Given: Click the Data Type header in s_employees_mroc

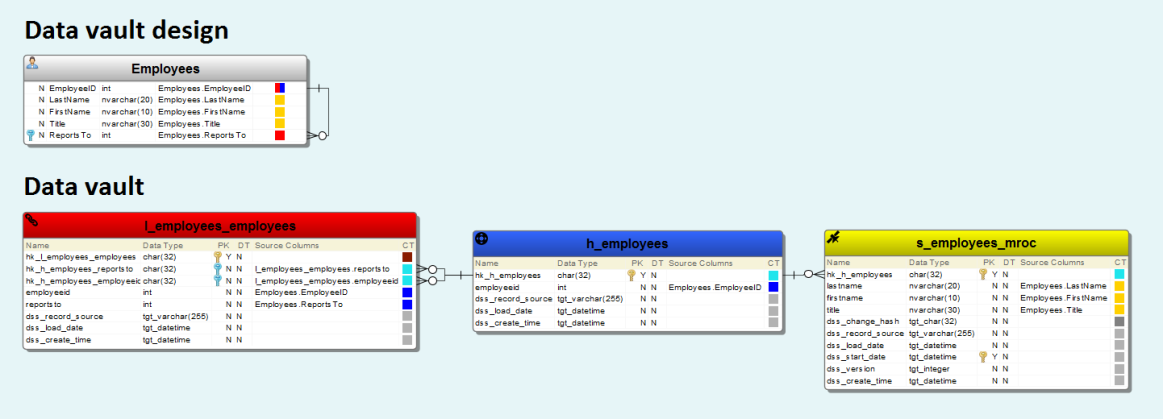Looking at the screenshot, I should (x=929, y=263).
